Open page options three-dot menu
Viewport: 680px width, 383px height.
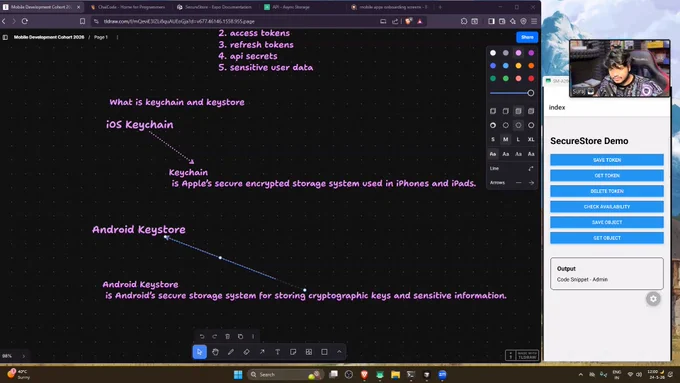pyautogui.click(x=117, y=37)
